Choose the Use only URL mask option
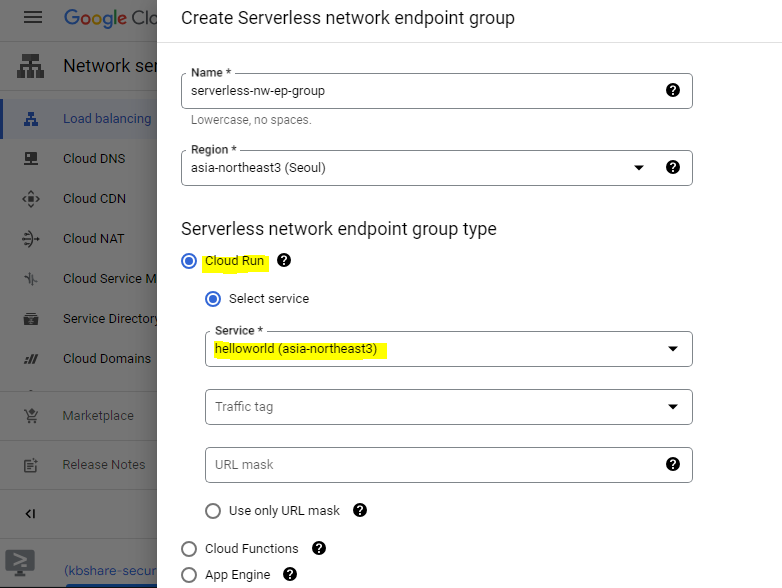Screen dimensions: 782x588 [x=213, y=511]
